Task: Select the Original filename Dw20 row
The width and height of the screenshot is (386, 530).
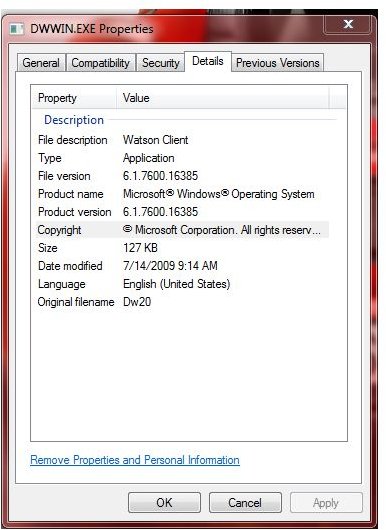Action: [183, 302]
